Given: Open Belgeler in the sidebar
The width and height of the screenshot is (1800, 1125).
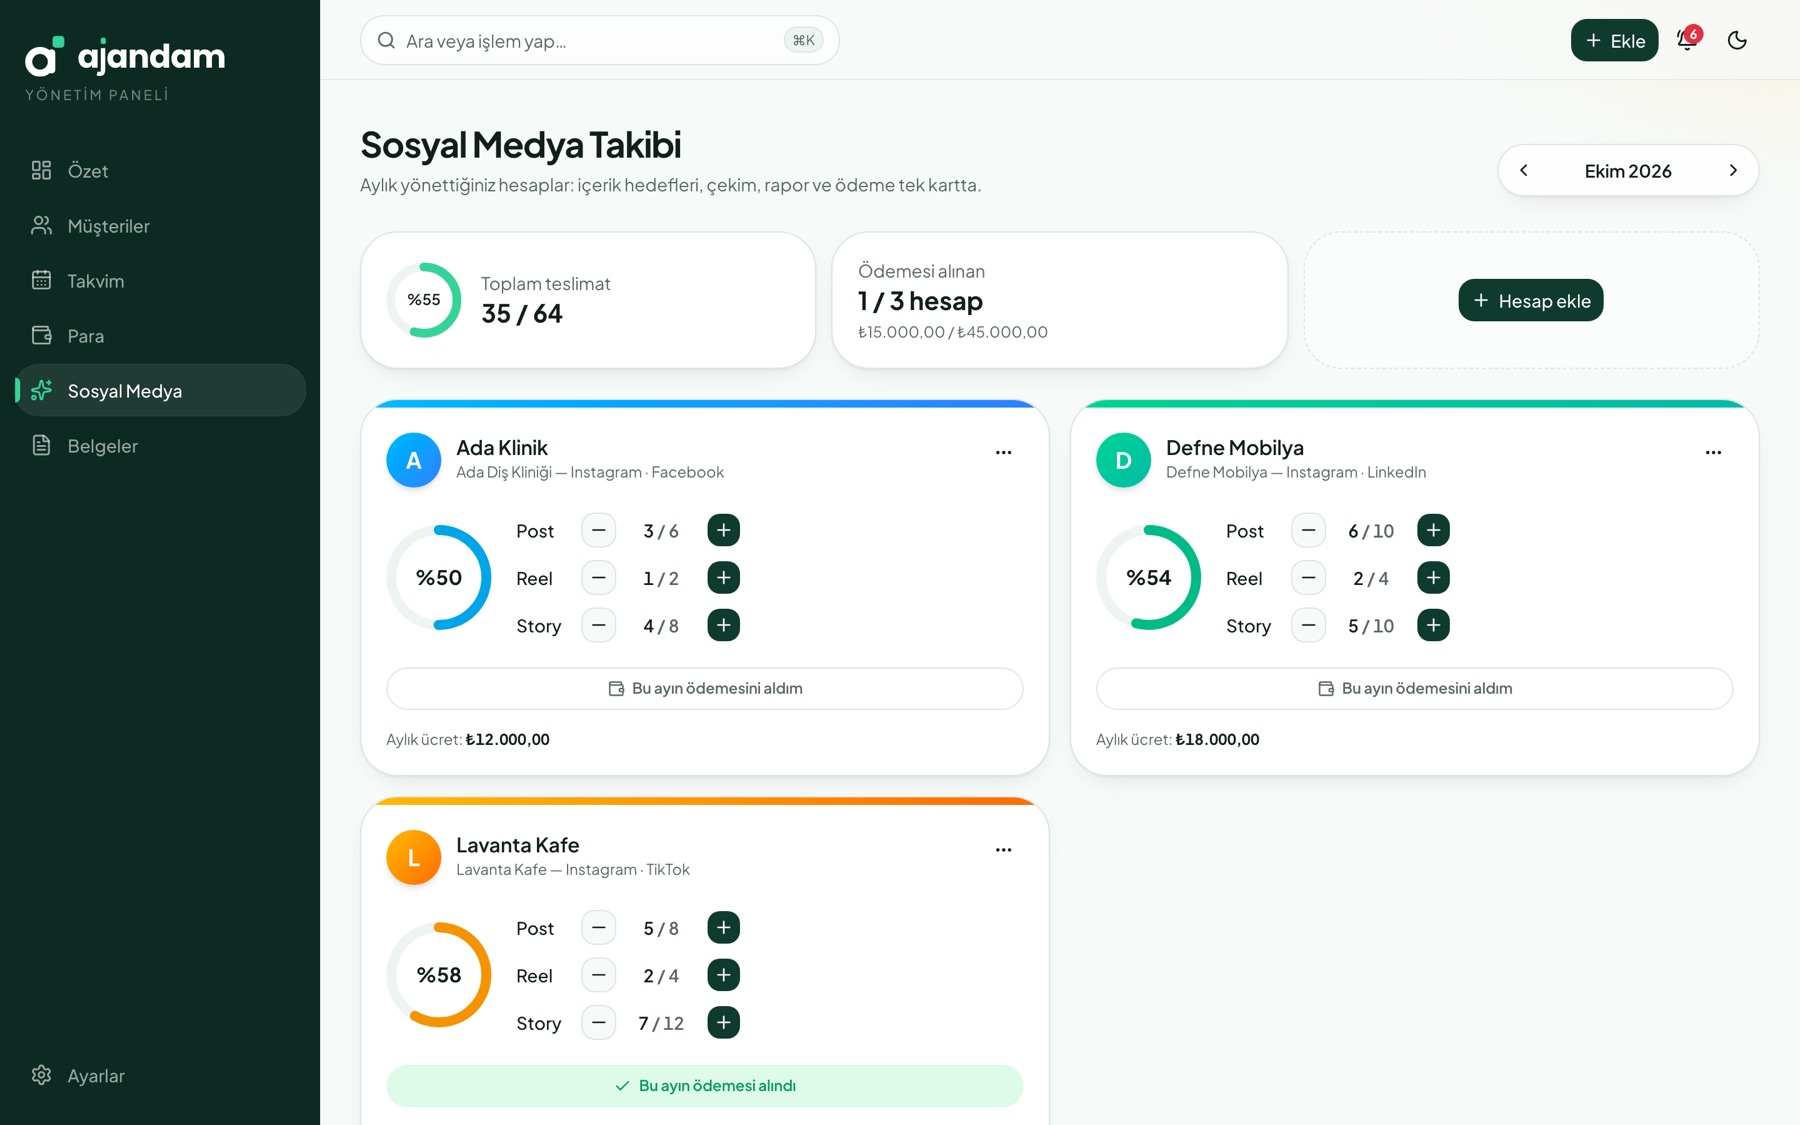Looking at the screenshot, I should (160, 446).
